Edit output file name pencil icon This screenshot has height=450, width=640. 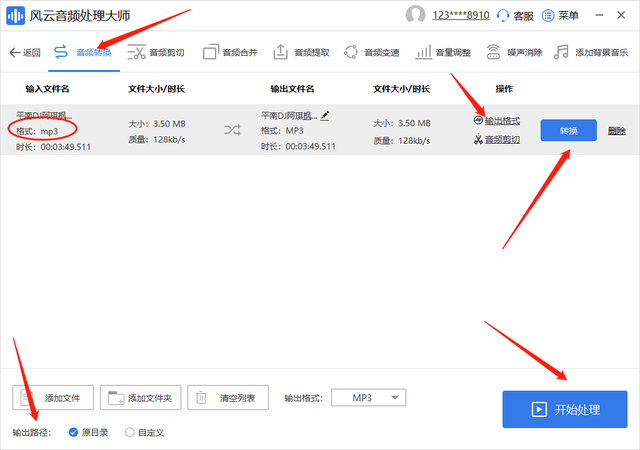coord(324,116)
